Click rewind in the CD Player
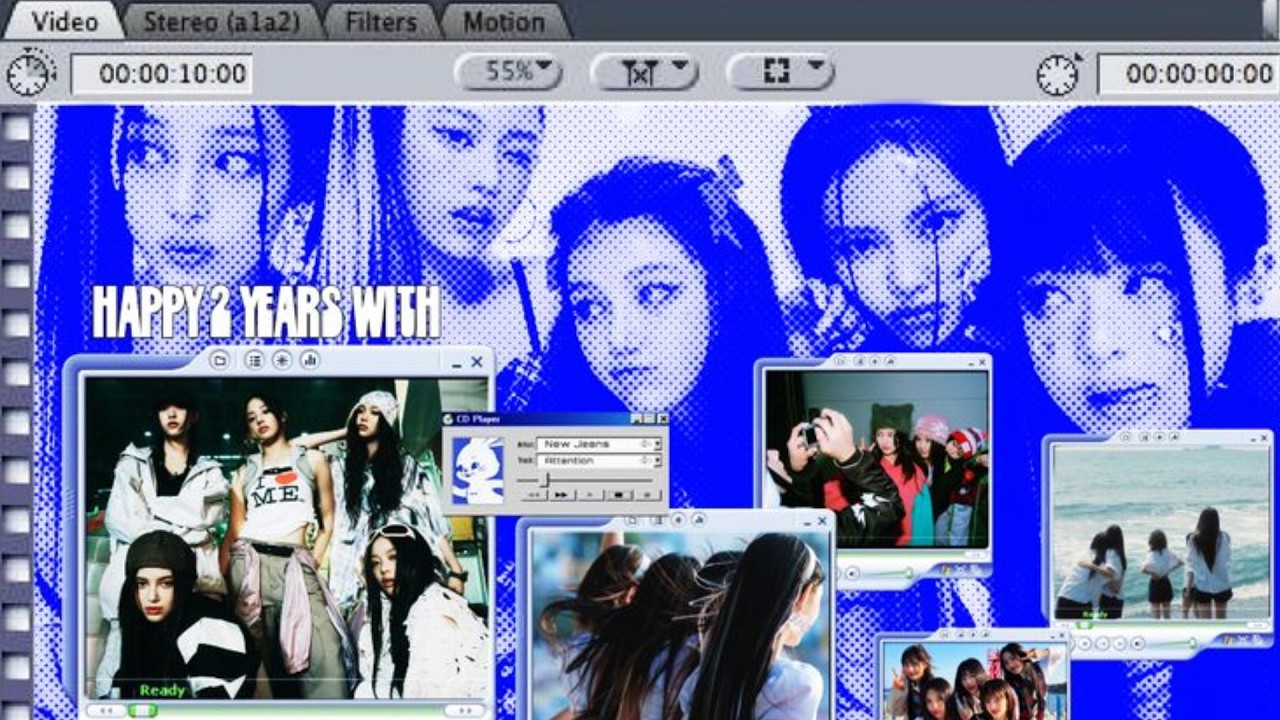The width and height of the screenshot is (1280, 720). coord(533,494)
